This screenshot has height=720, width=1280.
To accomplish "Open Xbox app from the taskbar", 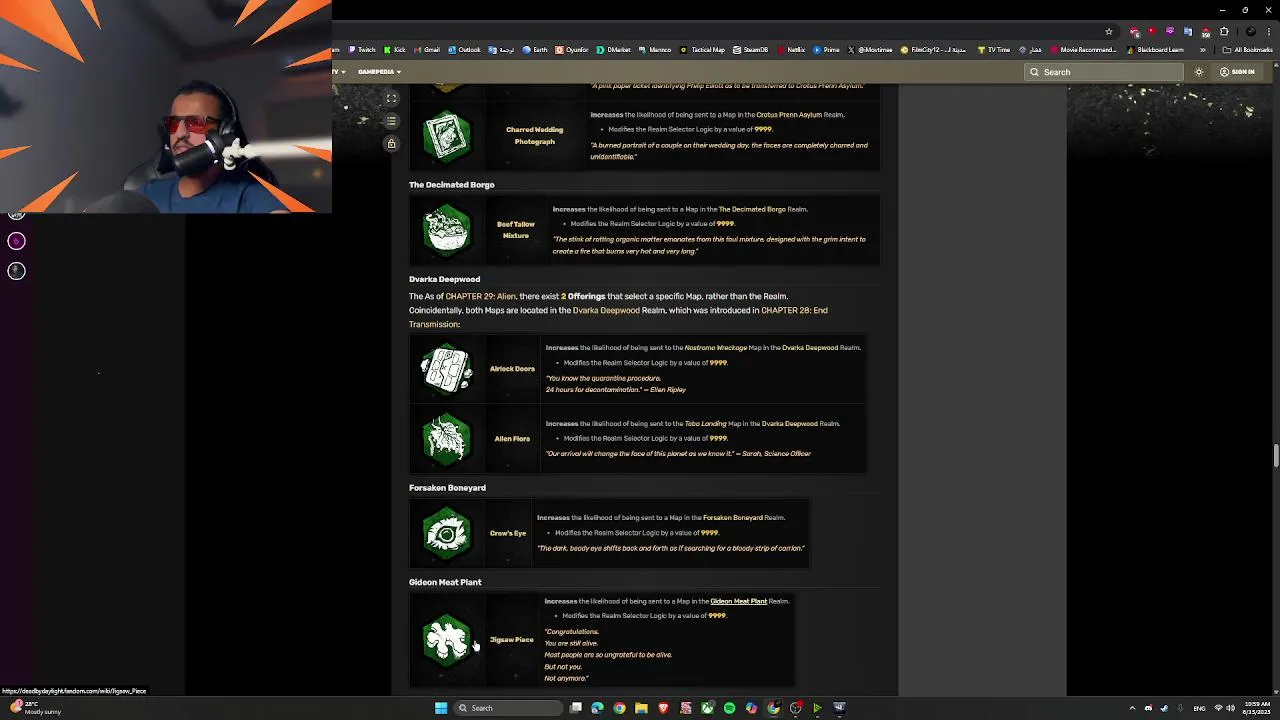I will [x=707, y=708].
